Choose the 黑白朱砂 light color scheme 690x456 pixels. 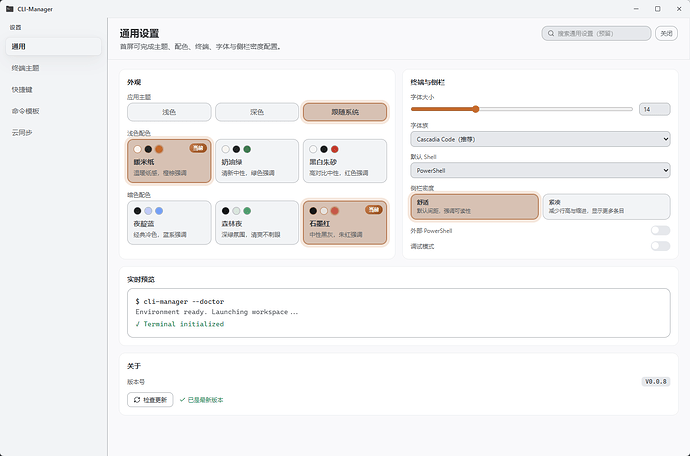click(345, 161)
